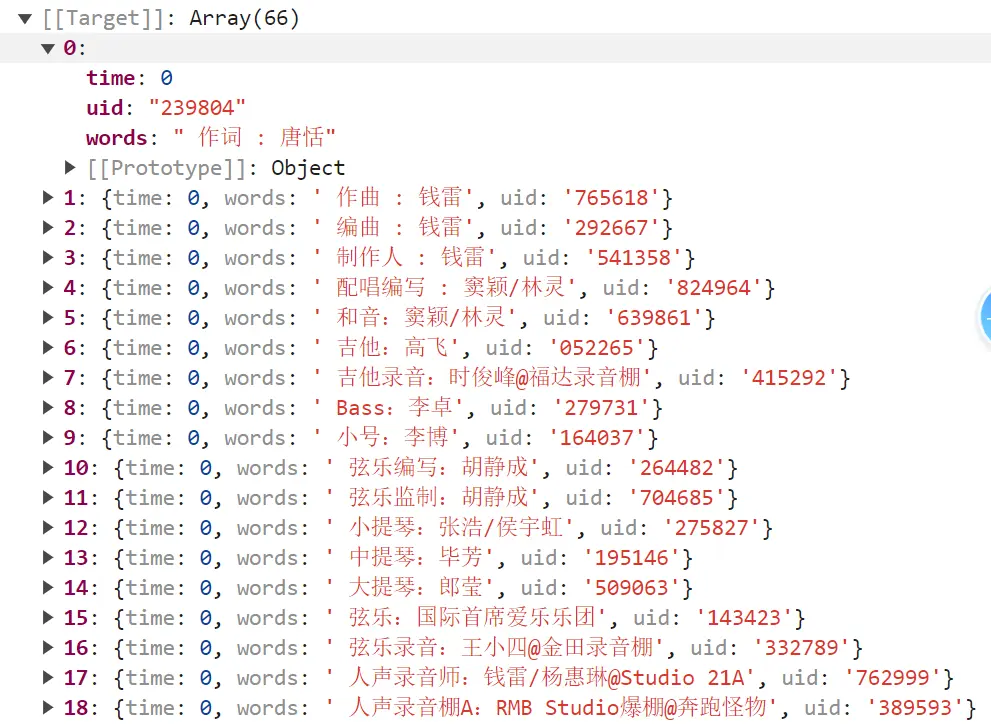The height and width of the screenshot is (724, 991).
Task: Click the uid value '824964'
Action: (714, 288)
